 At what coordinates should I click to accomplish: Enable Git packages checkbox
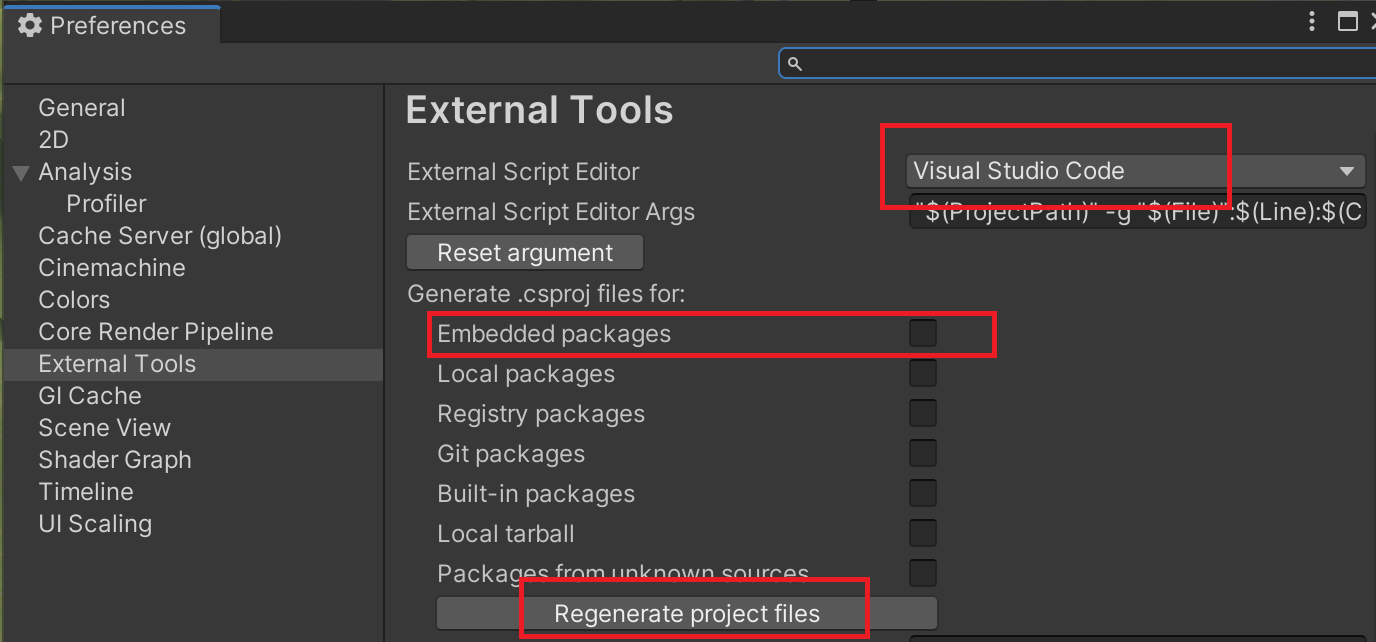[x=923, y=453]
